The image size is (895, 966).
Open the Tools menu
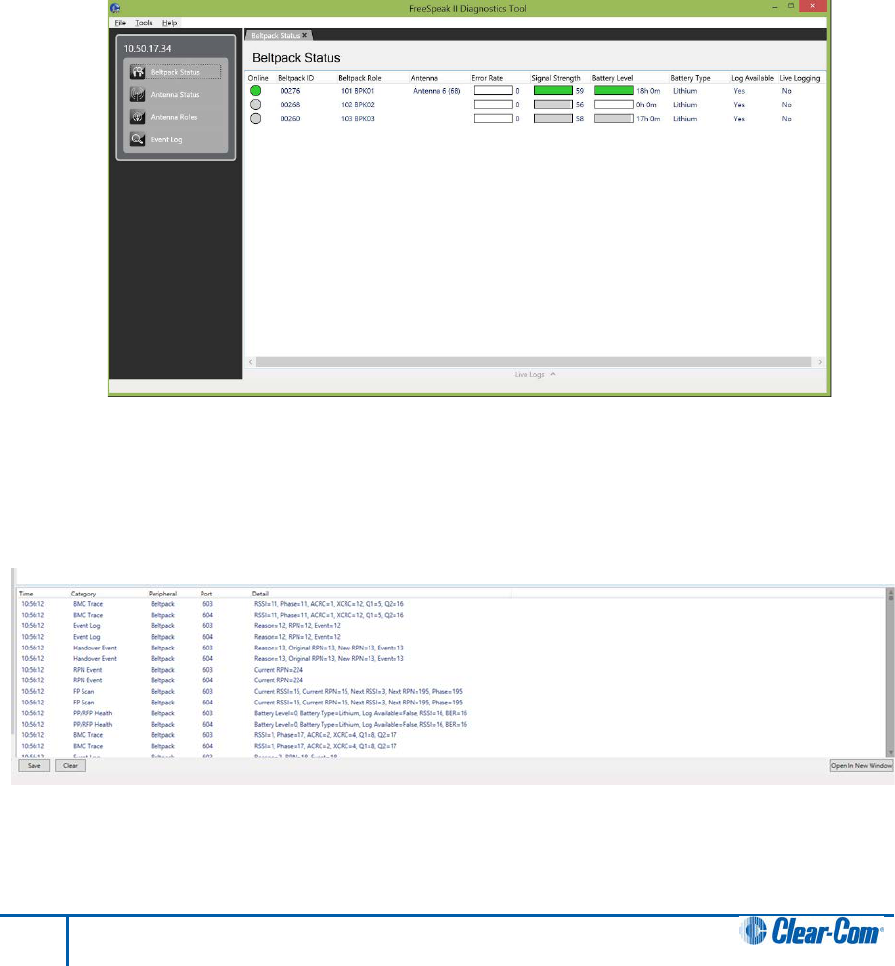[x=144, y=23]
